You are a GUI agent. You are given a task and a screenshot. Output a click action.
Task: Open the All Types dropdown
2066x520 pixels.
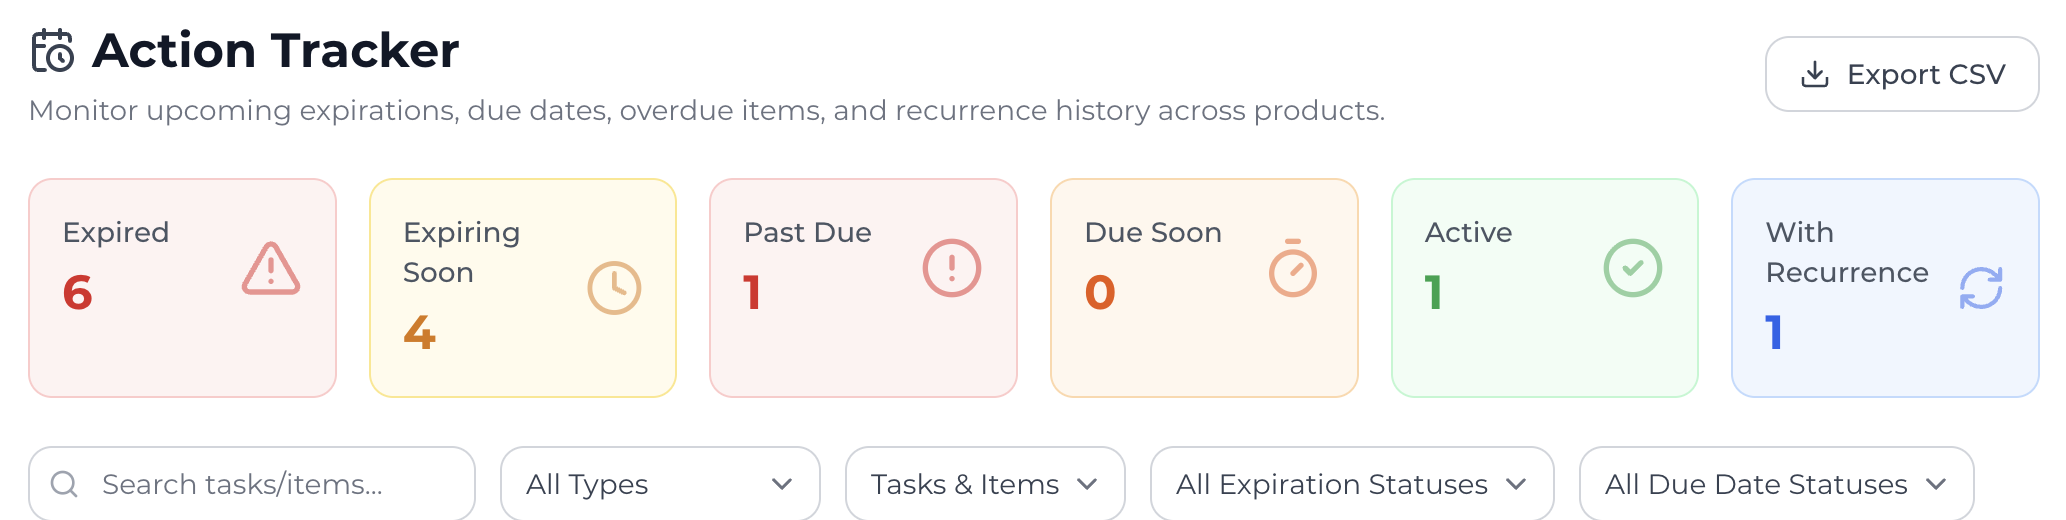[x=660, y=484]
